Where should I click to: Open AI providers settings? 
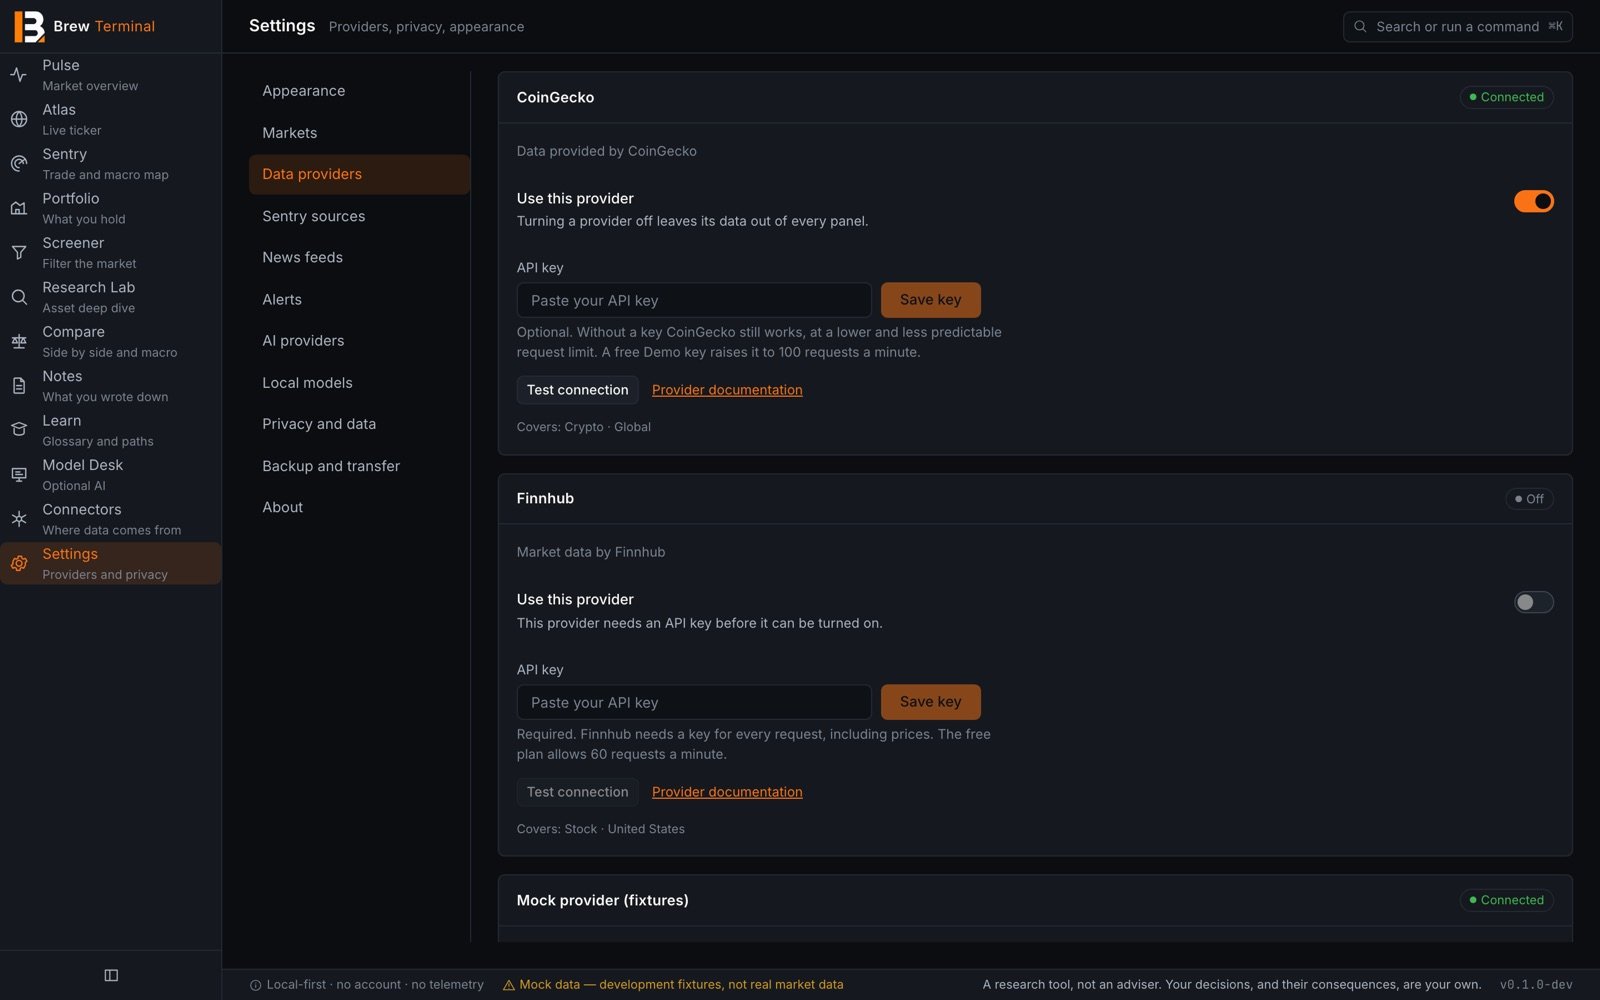pyautogui.click(x=359, y=341)
